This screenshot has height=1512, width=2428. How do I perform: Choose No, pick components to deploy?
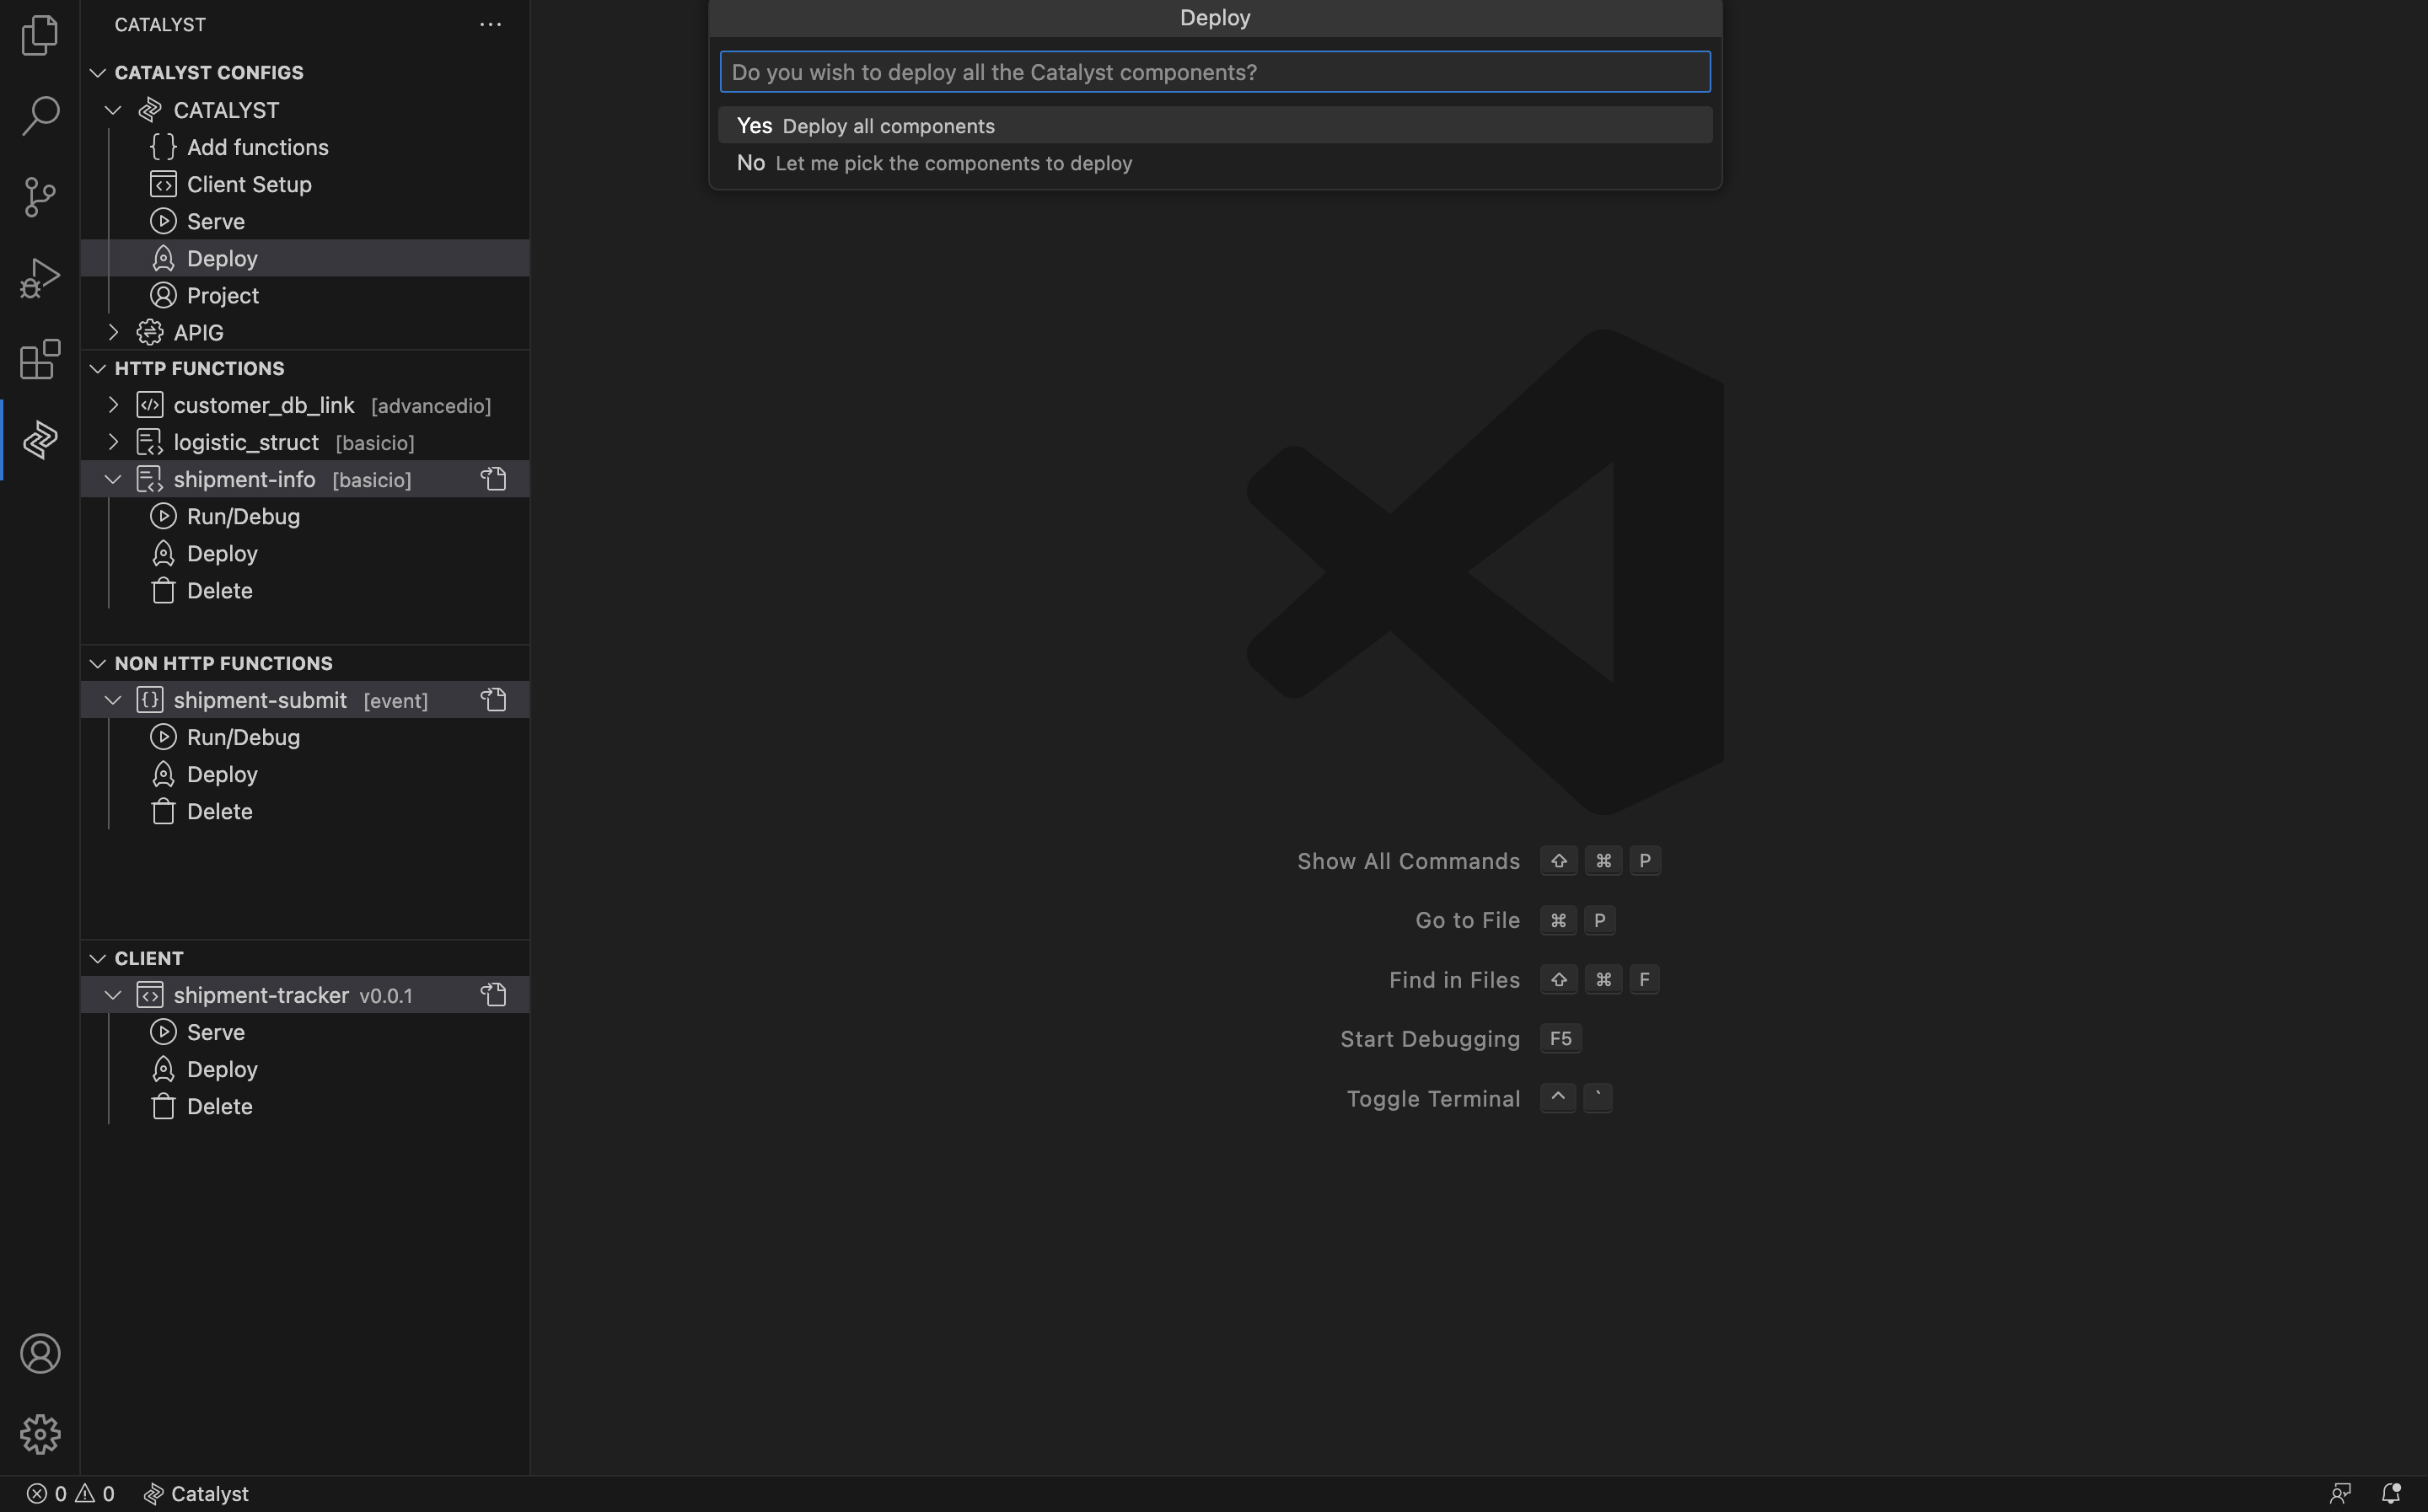point(1215,162)
